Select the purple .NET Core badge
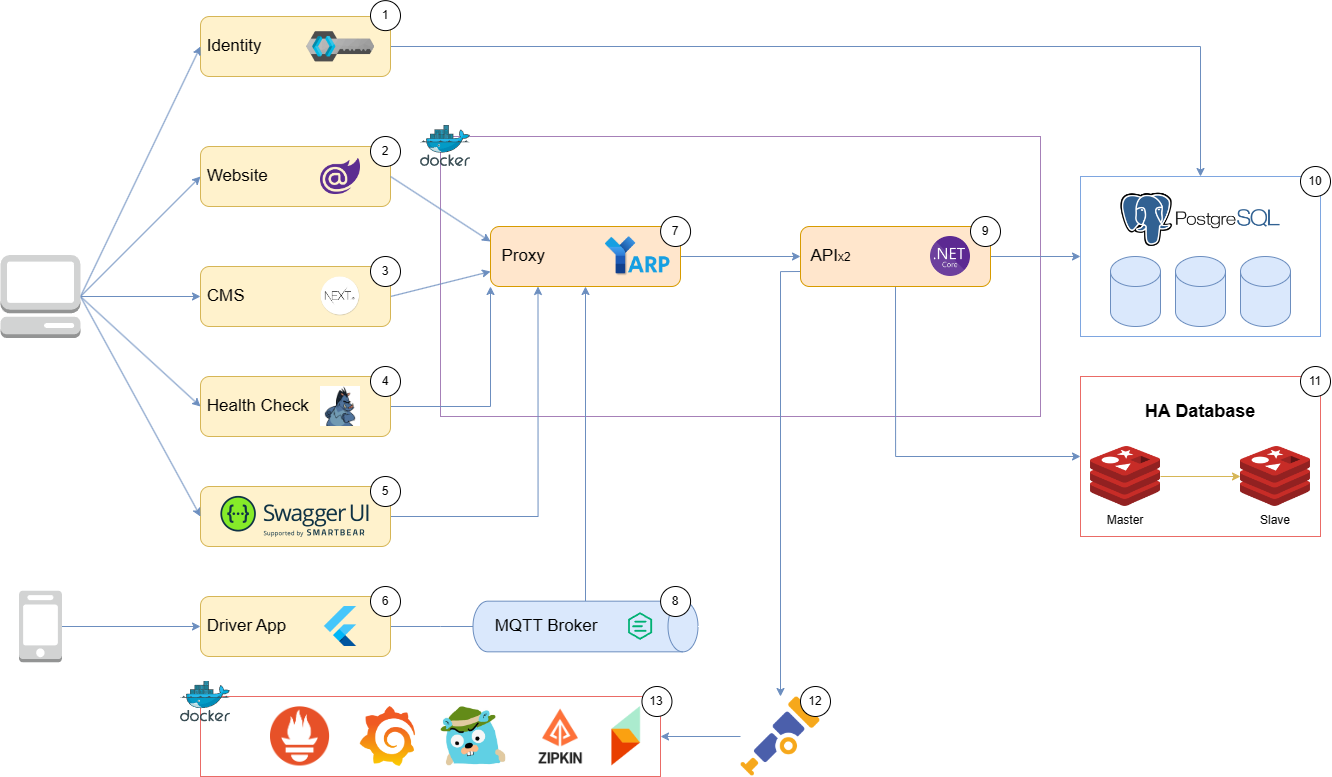Image resolution: width=1332 pixels, height=777 pixels. coord(949,255)
